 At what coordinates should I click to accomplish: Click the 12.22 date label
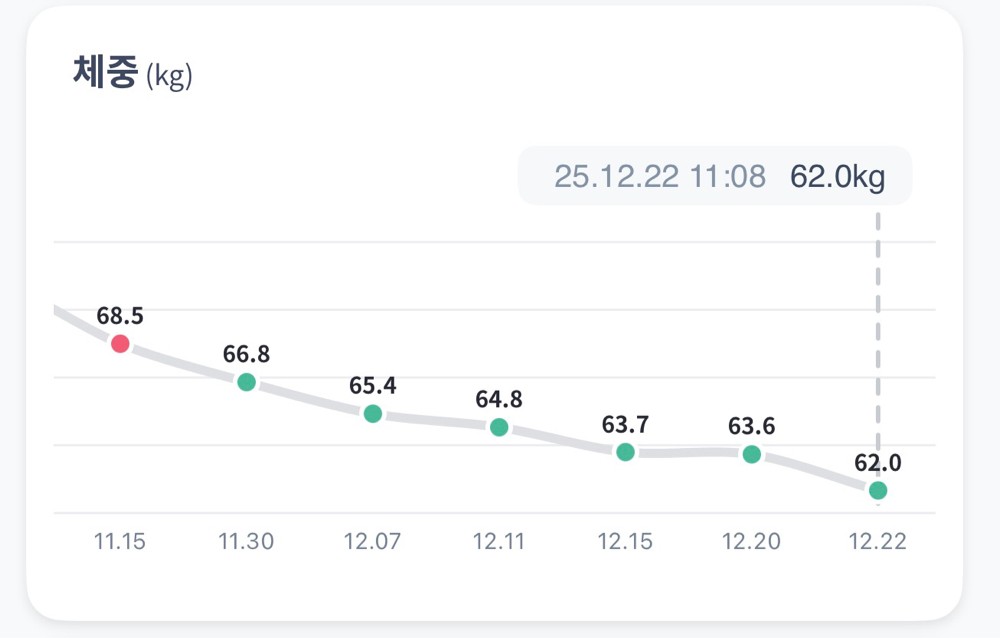(877, 542)
